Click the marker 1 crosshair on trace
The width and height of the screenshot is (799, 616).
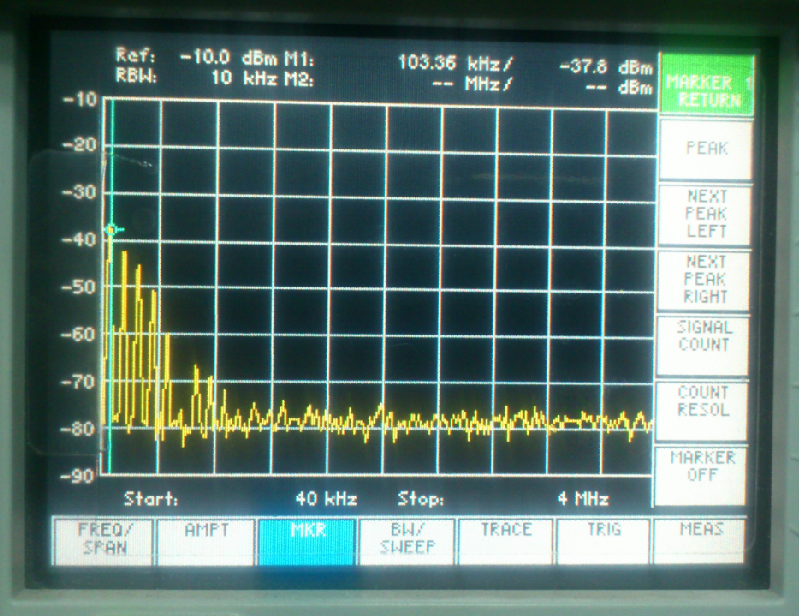coord(112,230)
